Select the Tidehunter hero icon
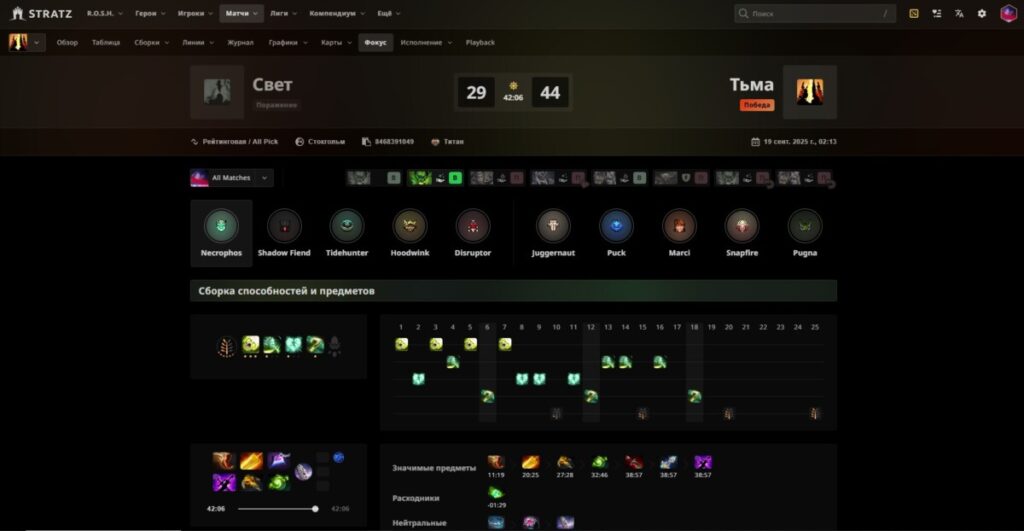Viewport: 1024px width, 531px height. [x=346, y=227]
